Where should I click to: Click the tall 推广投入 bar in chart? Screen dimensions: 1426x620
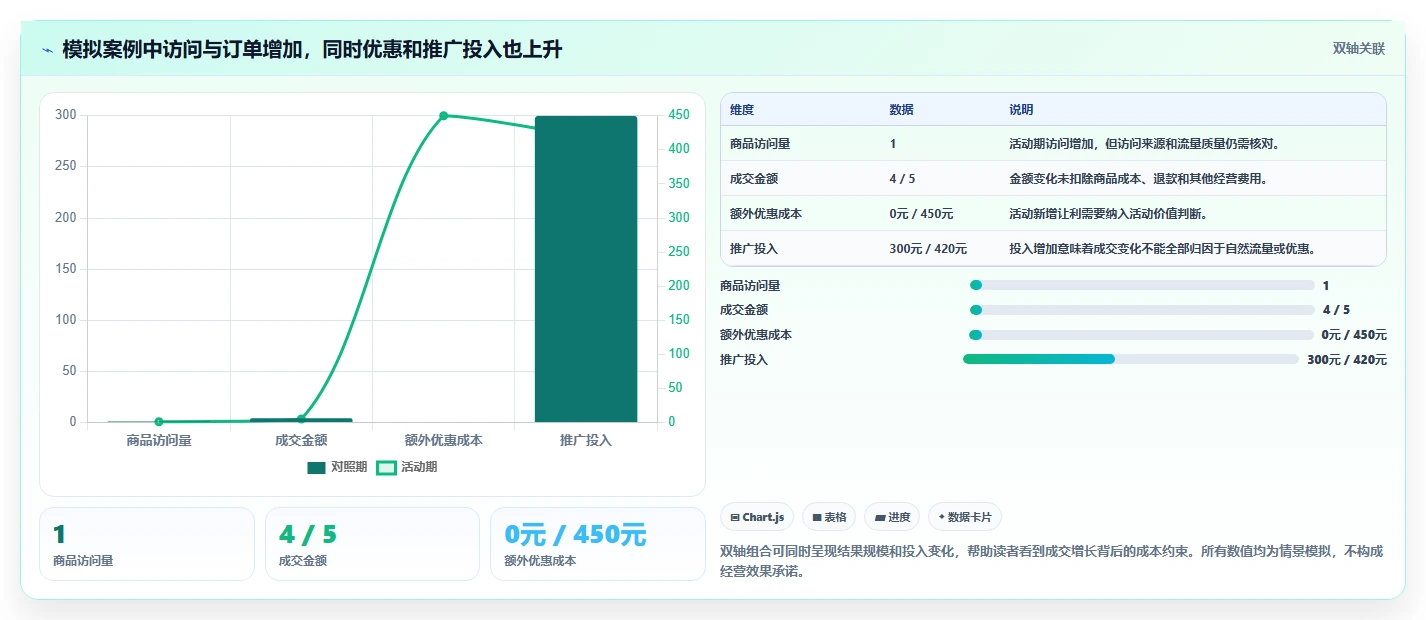[586, 269]
